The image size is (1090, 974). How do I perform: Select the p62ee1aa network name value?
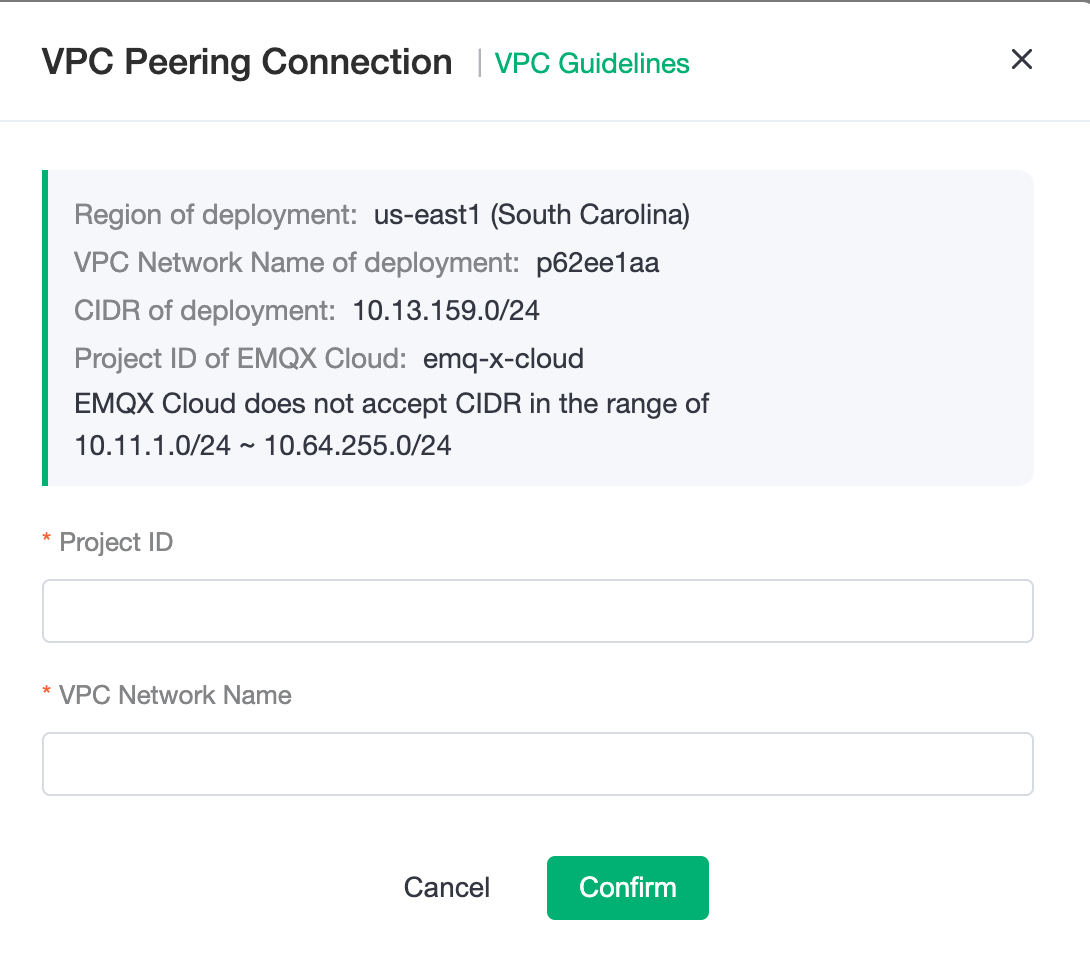click(597, 263)
